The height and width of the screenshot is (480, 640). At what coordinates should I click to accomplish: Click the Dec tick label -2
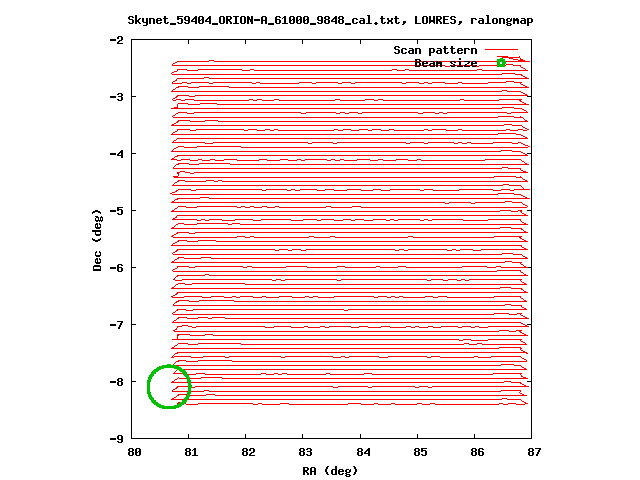tap(116, 40)
